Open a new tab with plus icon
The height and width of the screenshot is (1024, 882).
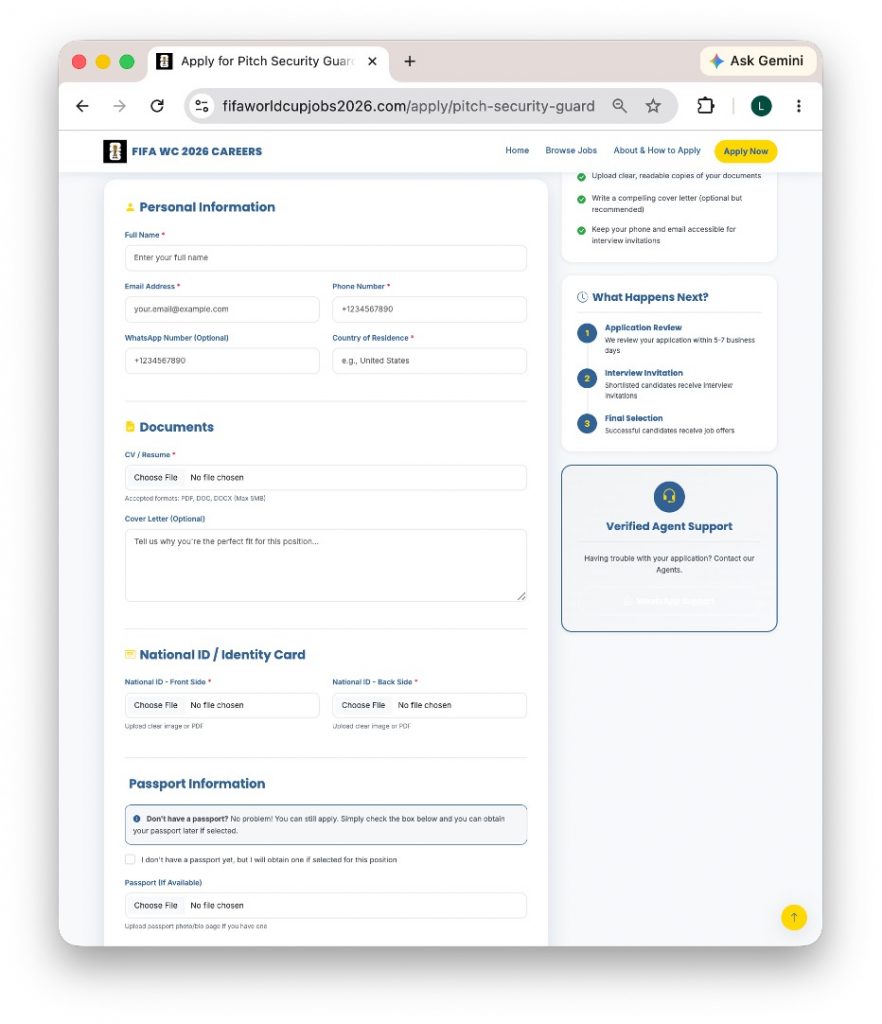coord(409,61)
